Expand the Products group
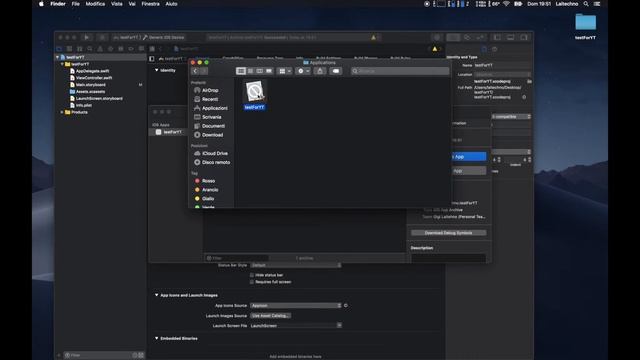The width and height of the screenshot is (640, 360). coord(62,112)
